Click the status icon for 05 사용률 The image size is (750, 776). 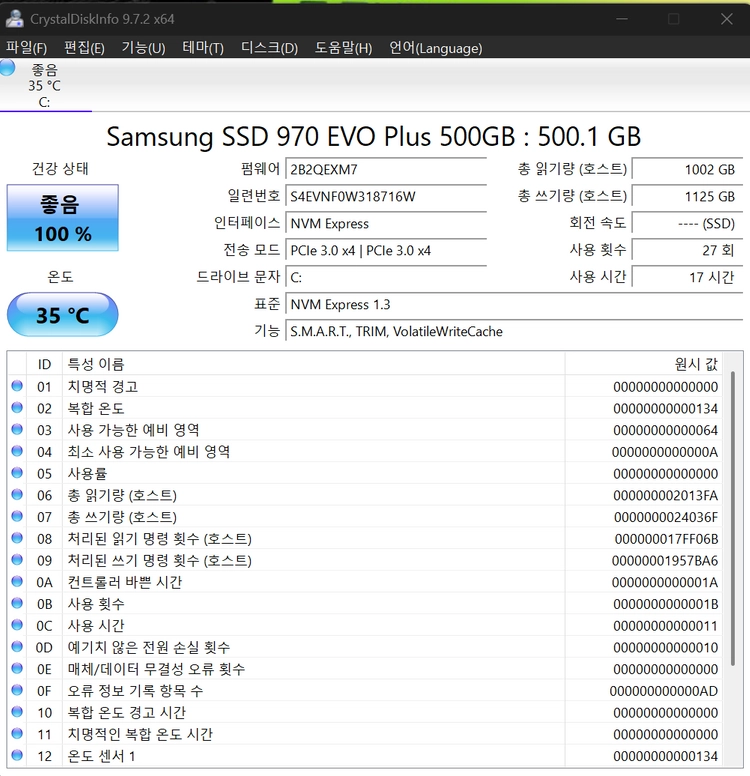(x=17, y=473)
